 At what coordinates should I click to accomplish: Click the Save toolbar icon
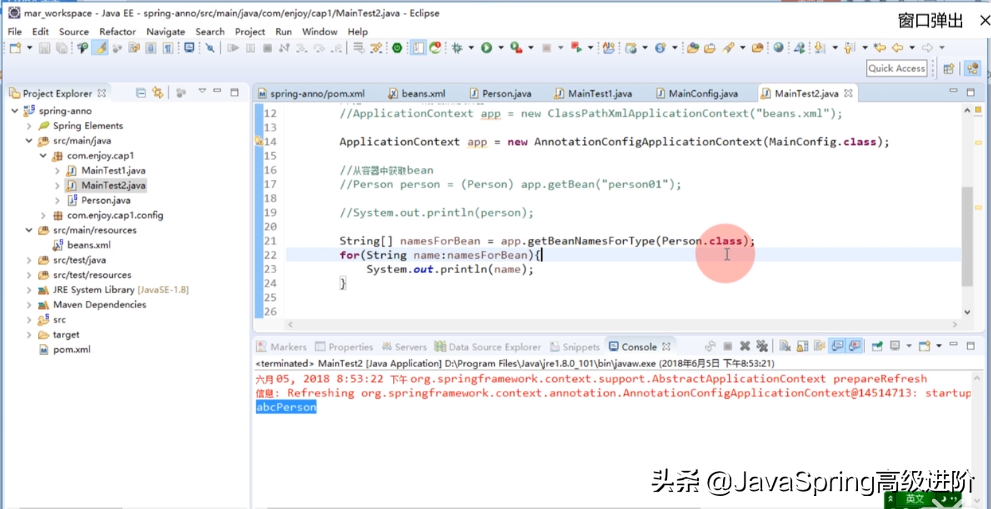coord(45,47)
